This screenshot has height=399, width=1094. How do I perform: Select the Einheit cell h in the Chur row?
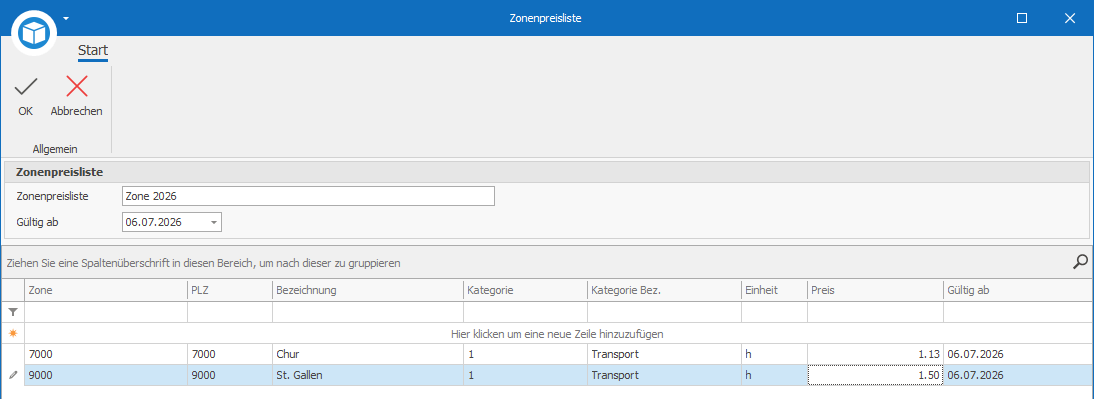point(774,354)
